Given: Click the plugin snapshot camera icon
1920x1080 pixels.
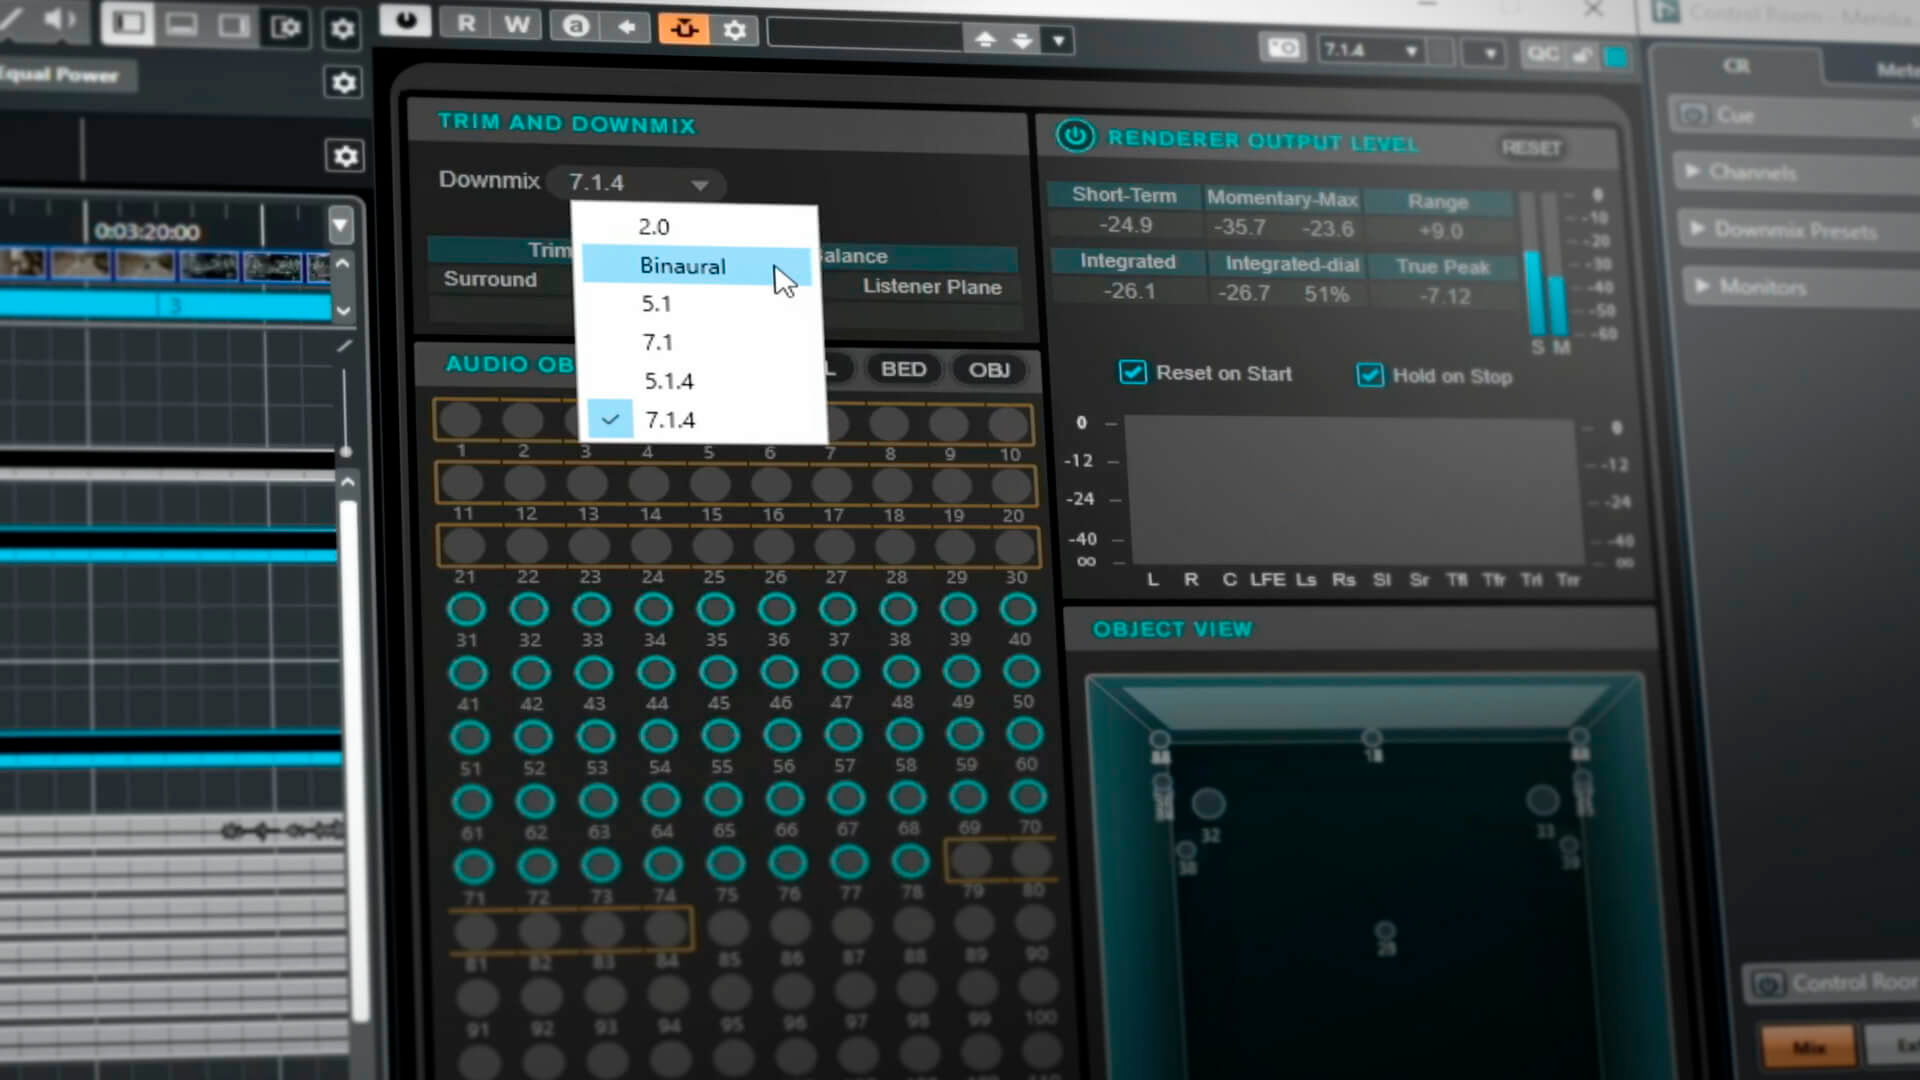Looking at the screenshot, I should click(x=1283, y=48).
